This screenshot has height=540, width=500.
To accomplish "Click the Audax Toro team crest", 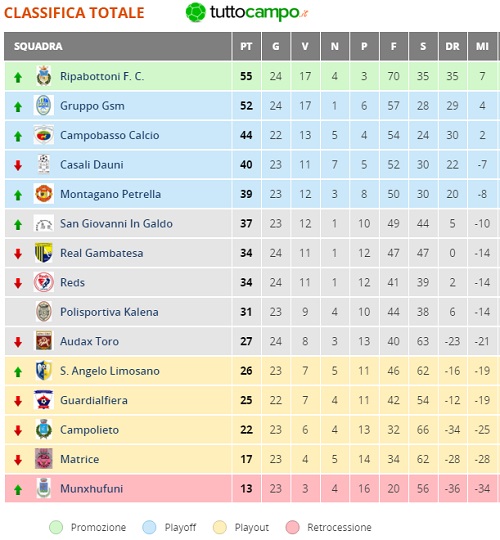I will point(44,341).
